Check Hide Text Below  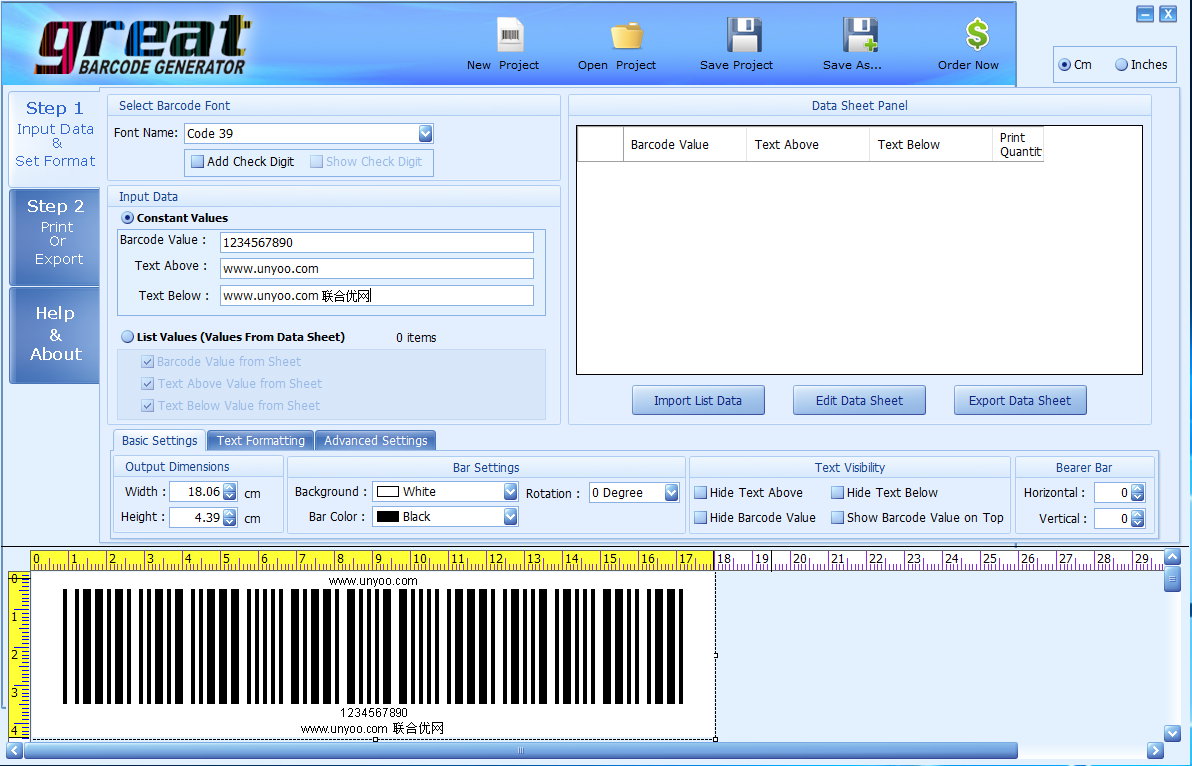point(838,492)
